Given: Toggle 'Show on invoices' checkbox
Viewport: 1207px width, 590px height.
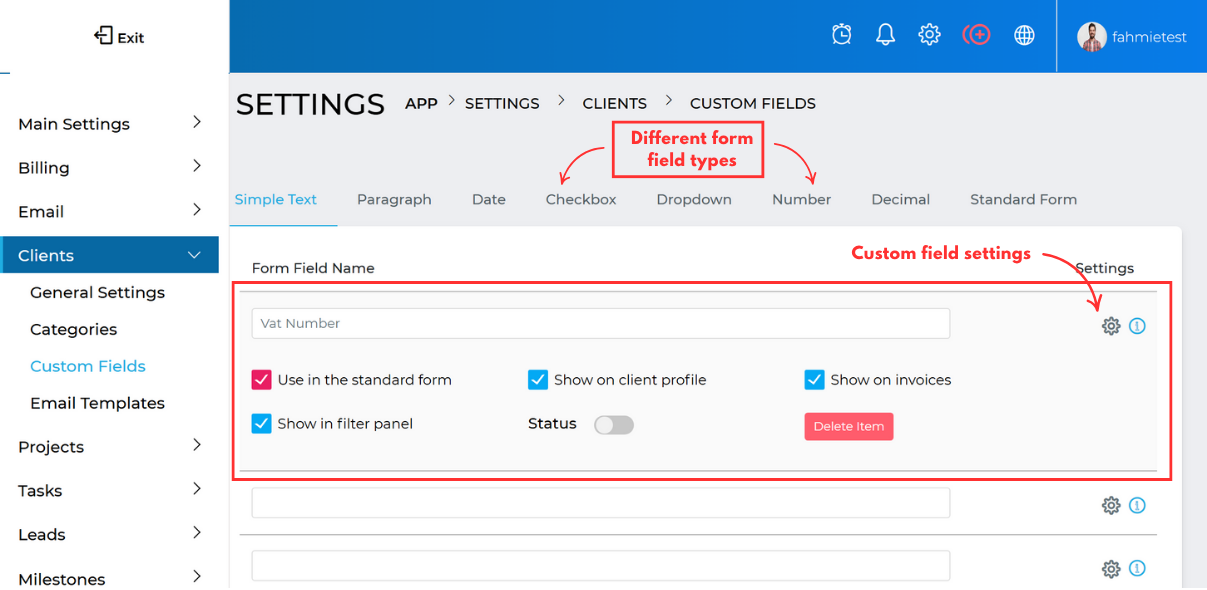Looking at the screenshot, I should [x=814, y=380].
